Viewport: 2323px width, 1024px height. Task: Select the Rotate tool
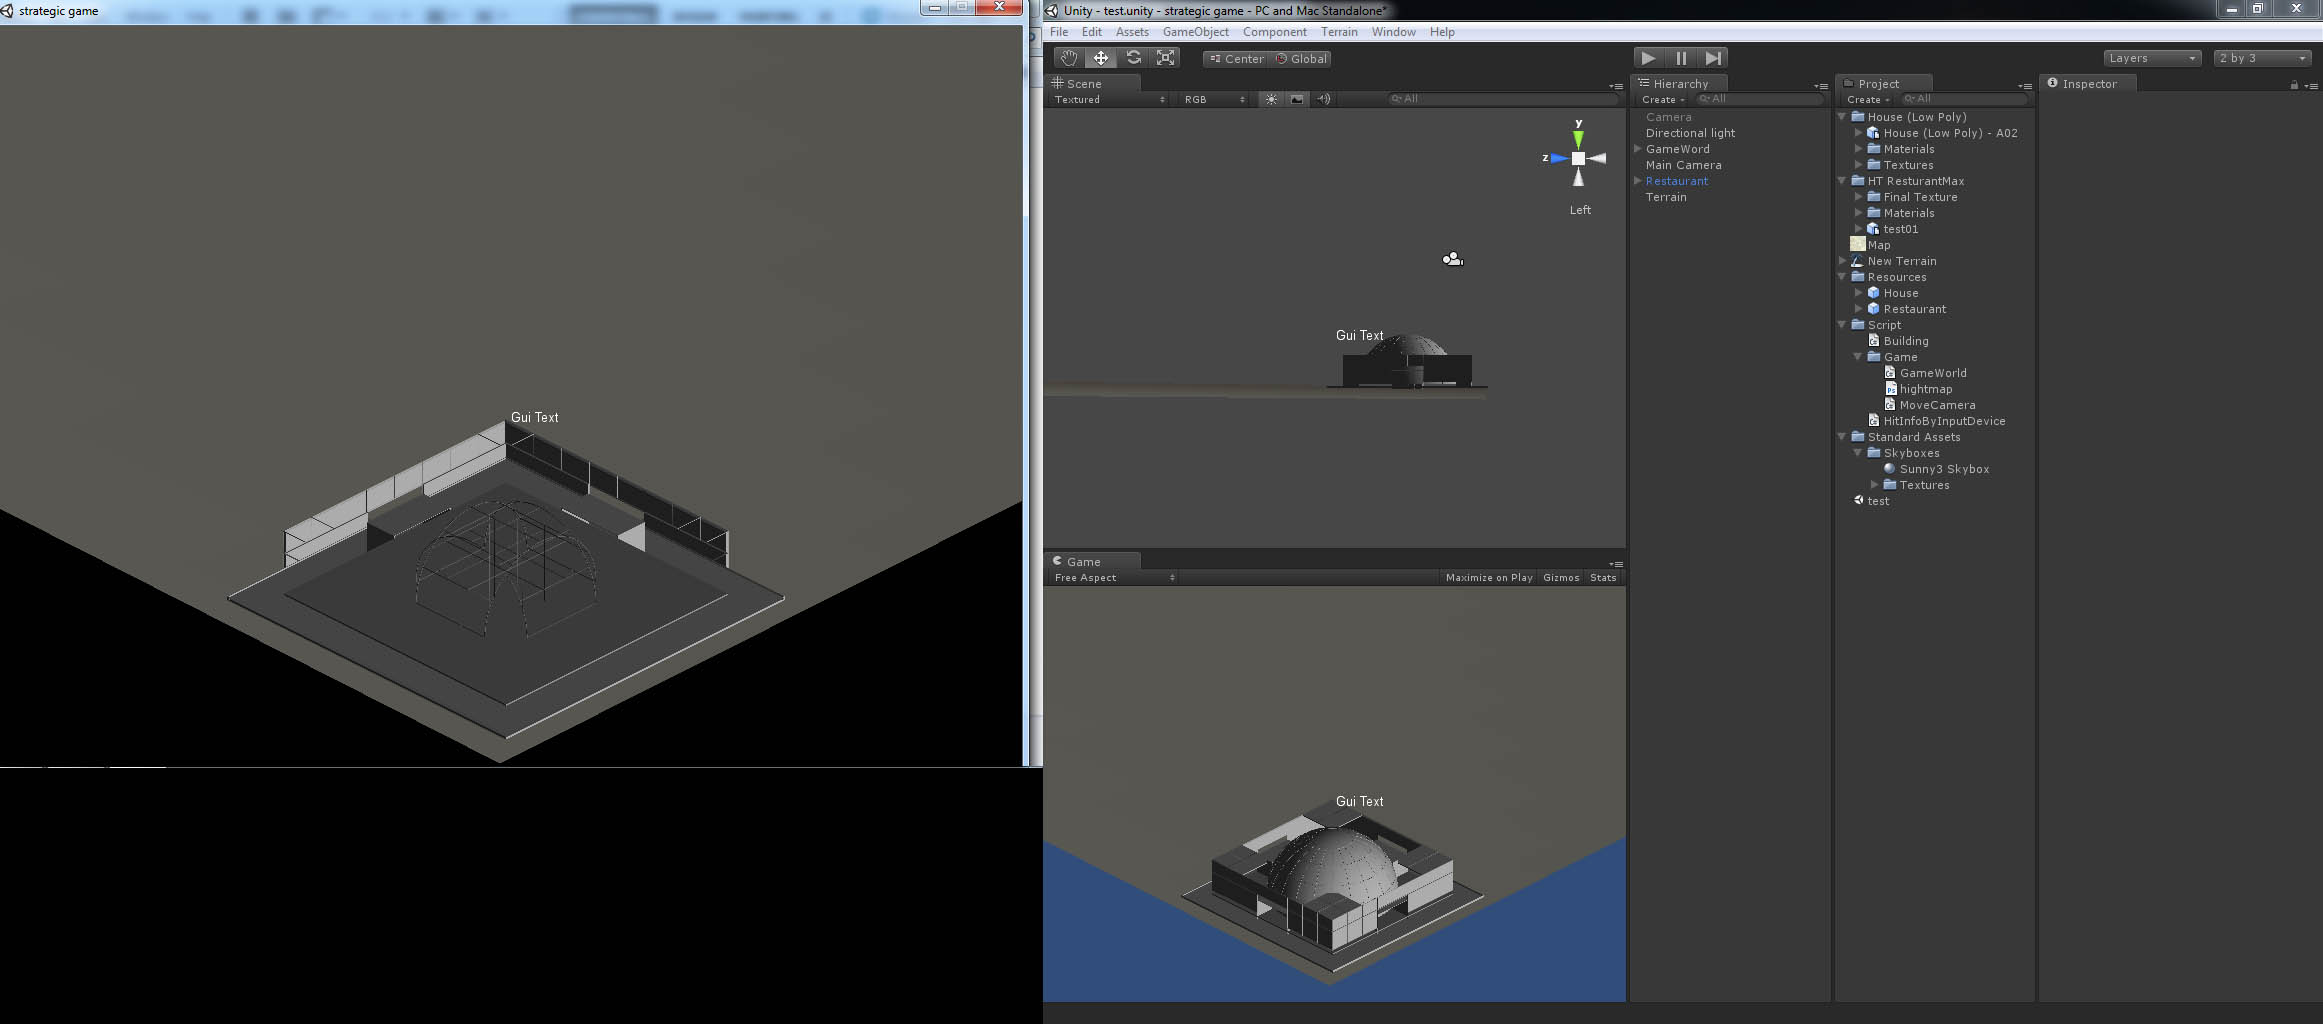pos(1133,57)
